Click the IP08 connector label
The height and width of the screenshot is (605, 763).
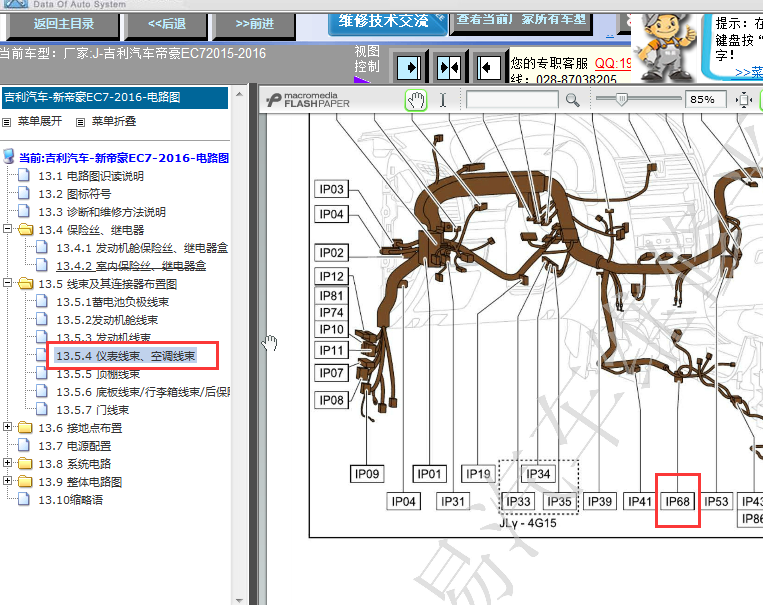(331, 400)
